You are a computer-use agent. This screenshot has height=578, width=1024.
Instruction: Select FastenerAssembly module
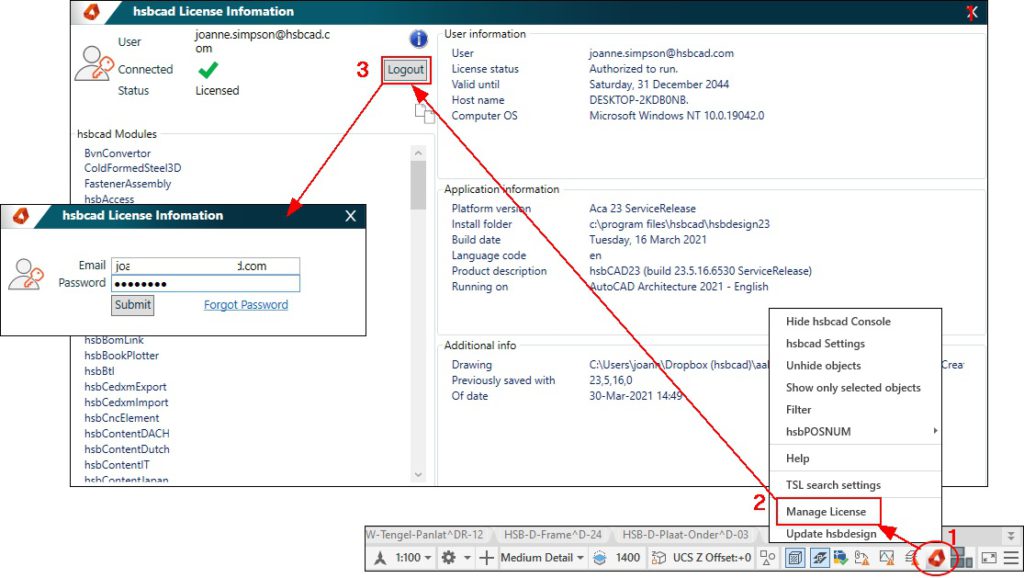pyautogui.click(x=127, y=184)
